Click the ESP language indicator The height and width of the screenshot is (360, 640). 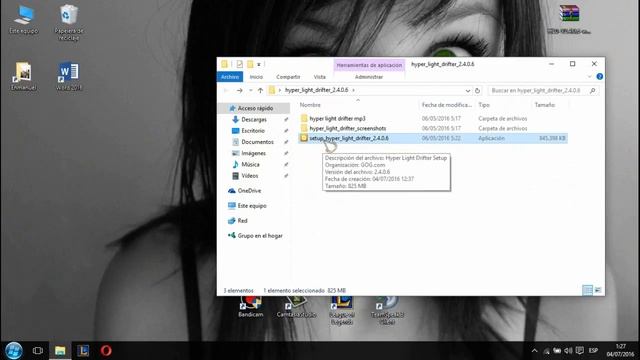coord(593,351)
